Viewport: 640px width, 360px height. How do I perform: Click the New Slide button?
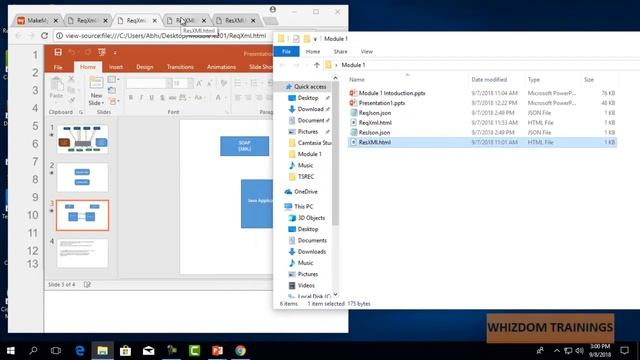tap(96, 91)
